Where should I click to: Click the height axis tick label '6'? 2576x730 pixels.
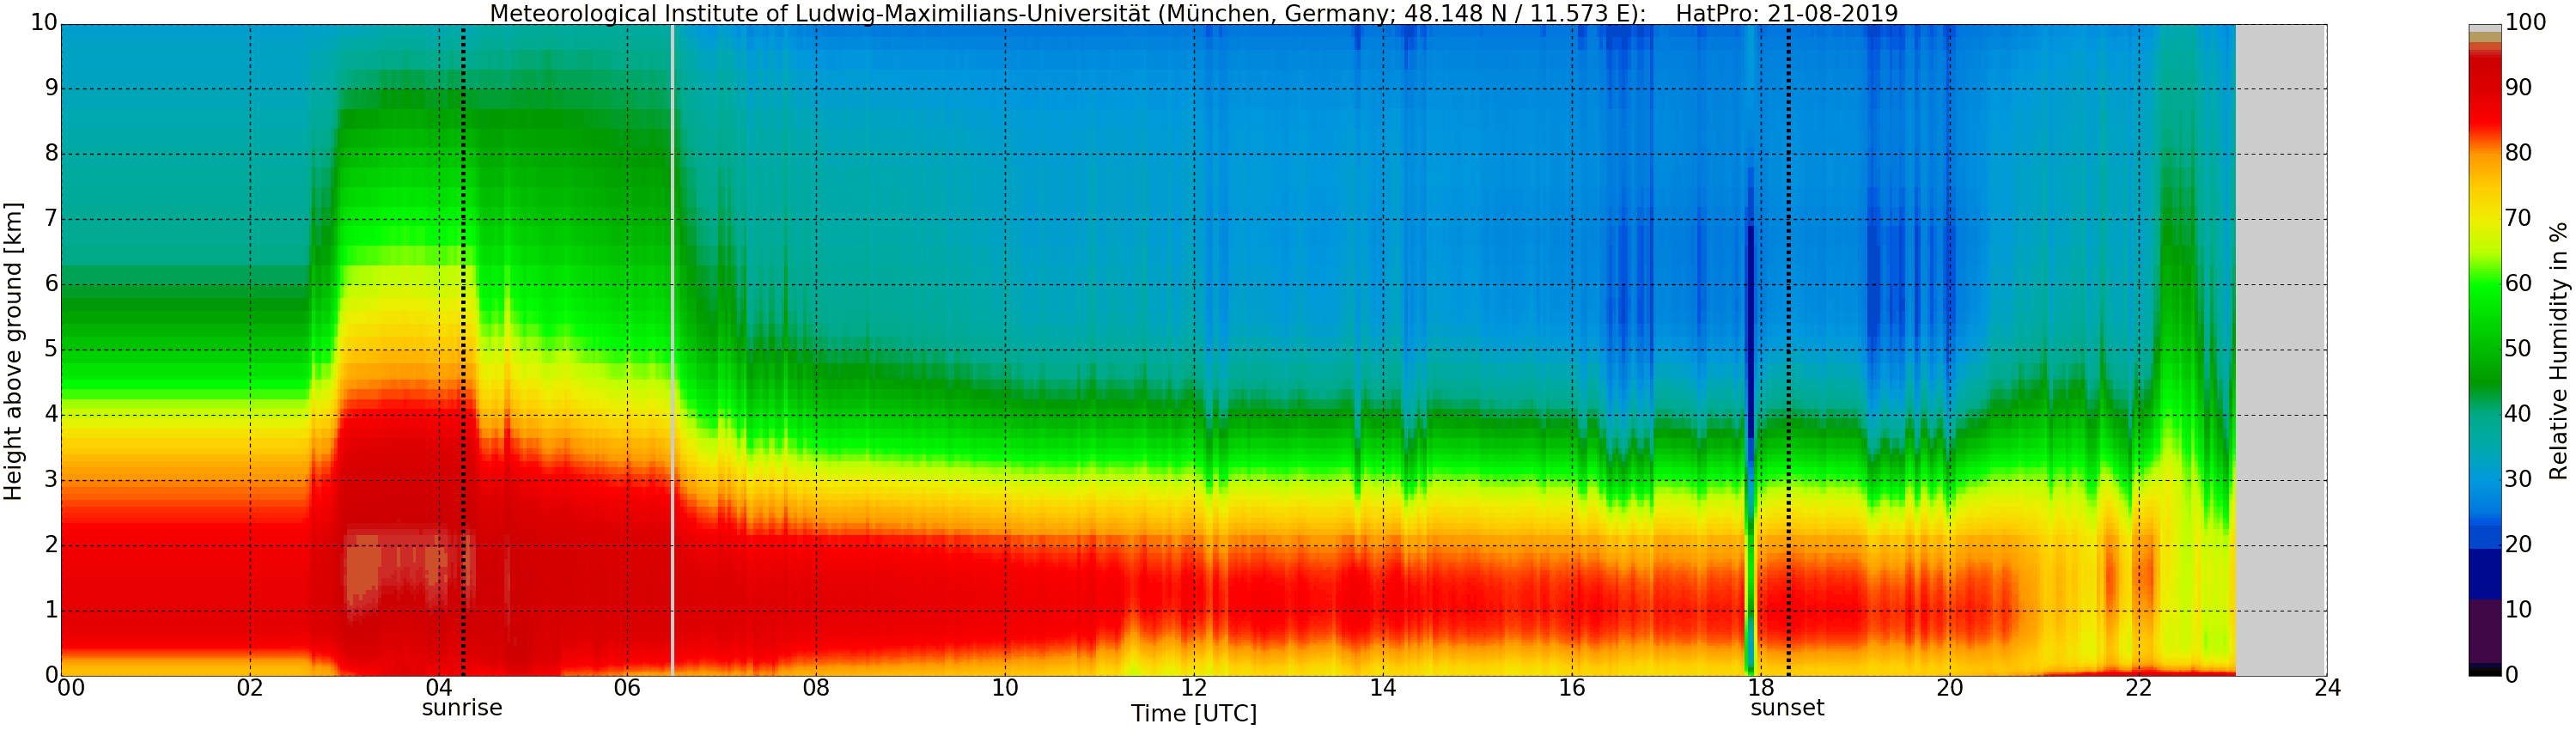click(51, 283)
